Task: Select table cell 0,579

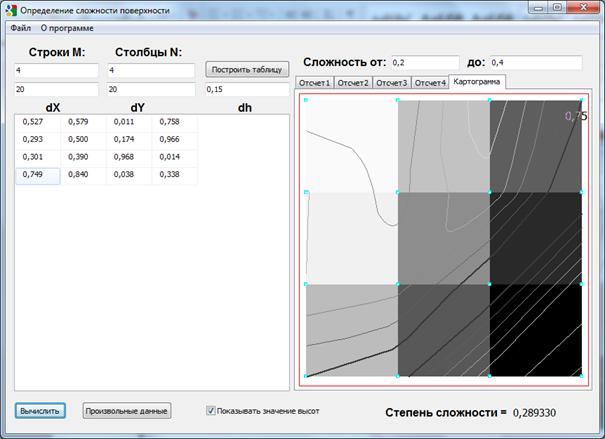Action: pos(83,122)
